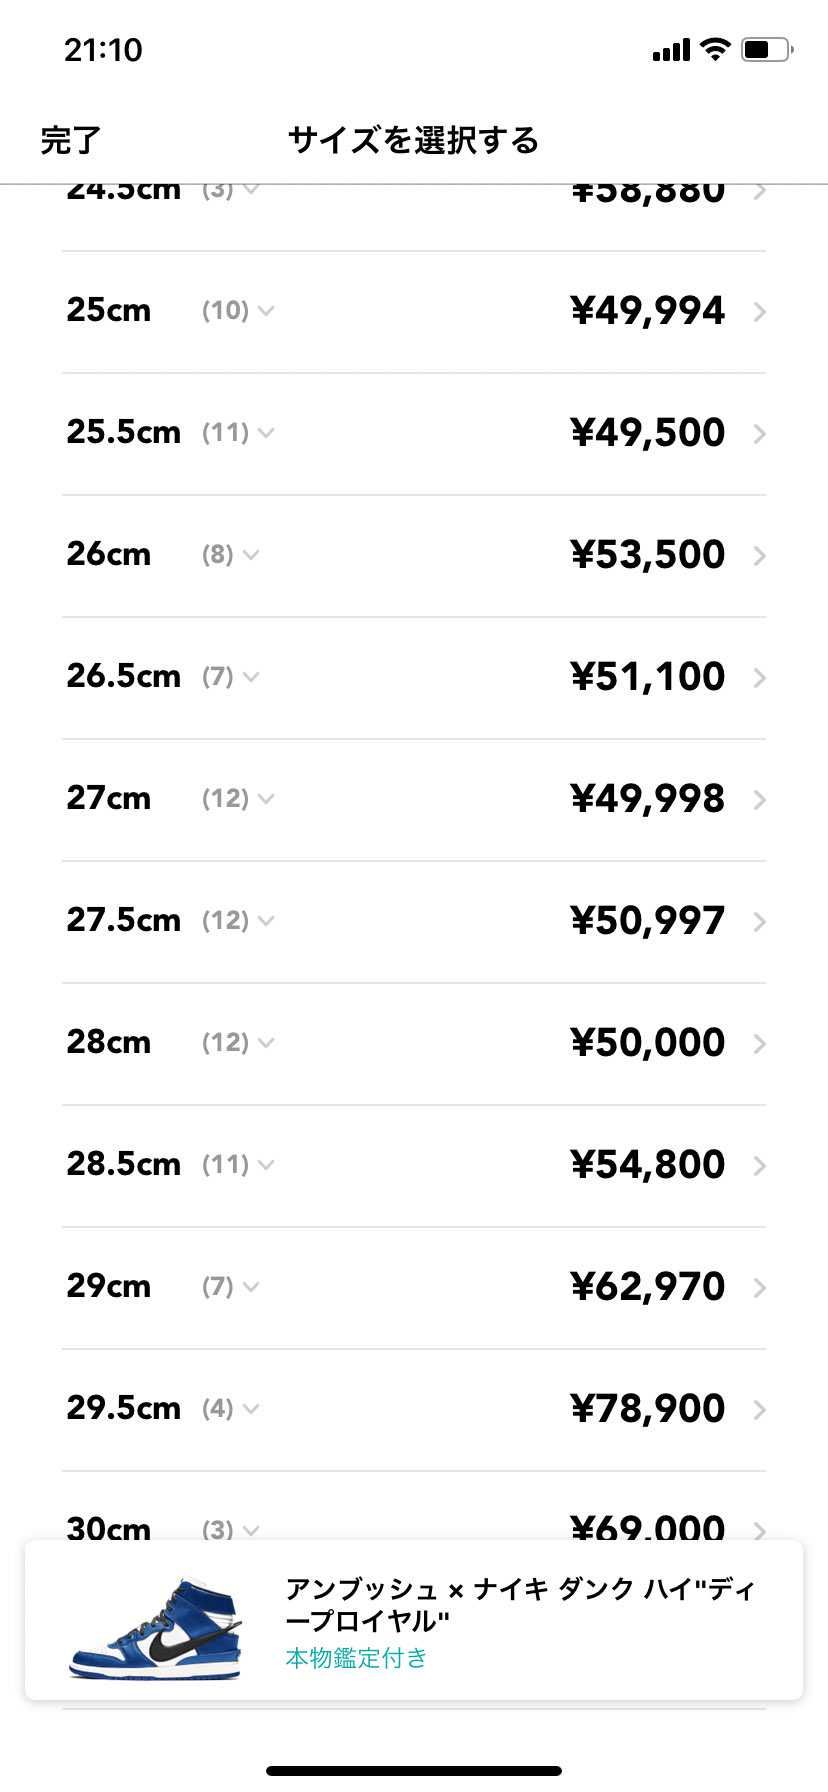Expand the 26cm listings count (8)
This screenshot has height=1792, width=828.
point(230,555)
